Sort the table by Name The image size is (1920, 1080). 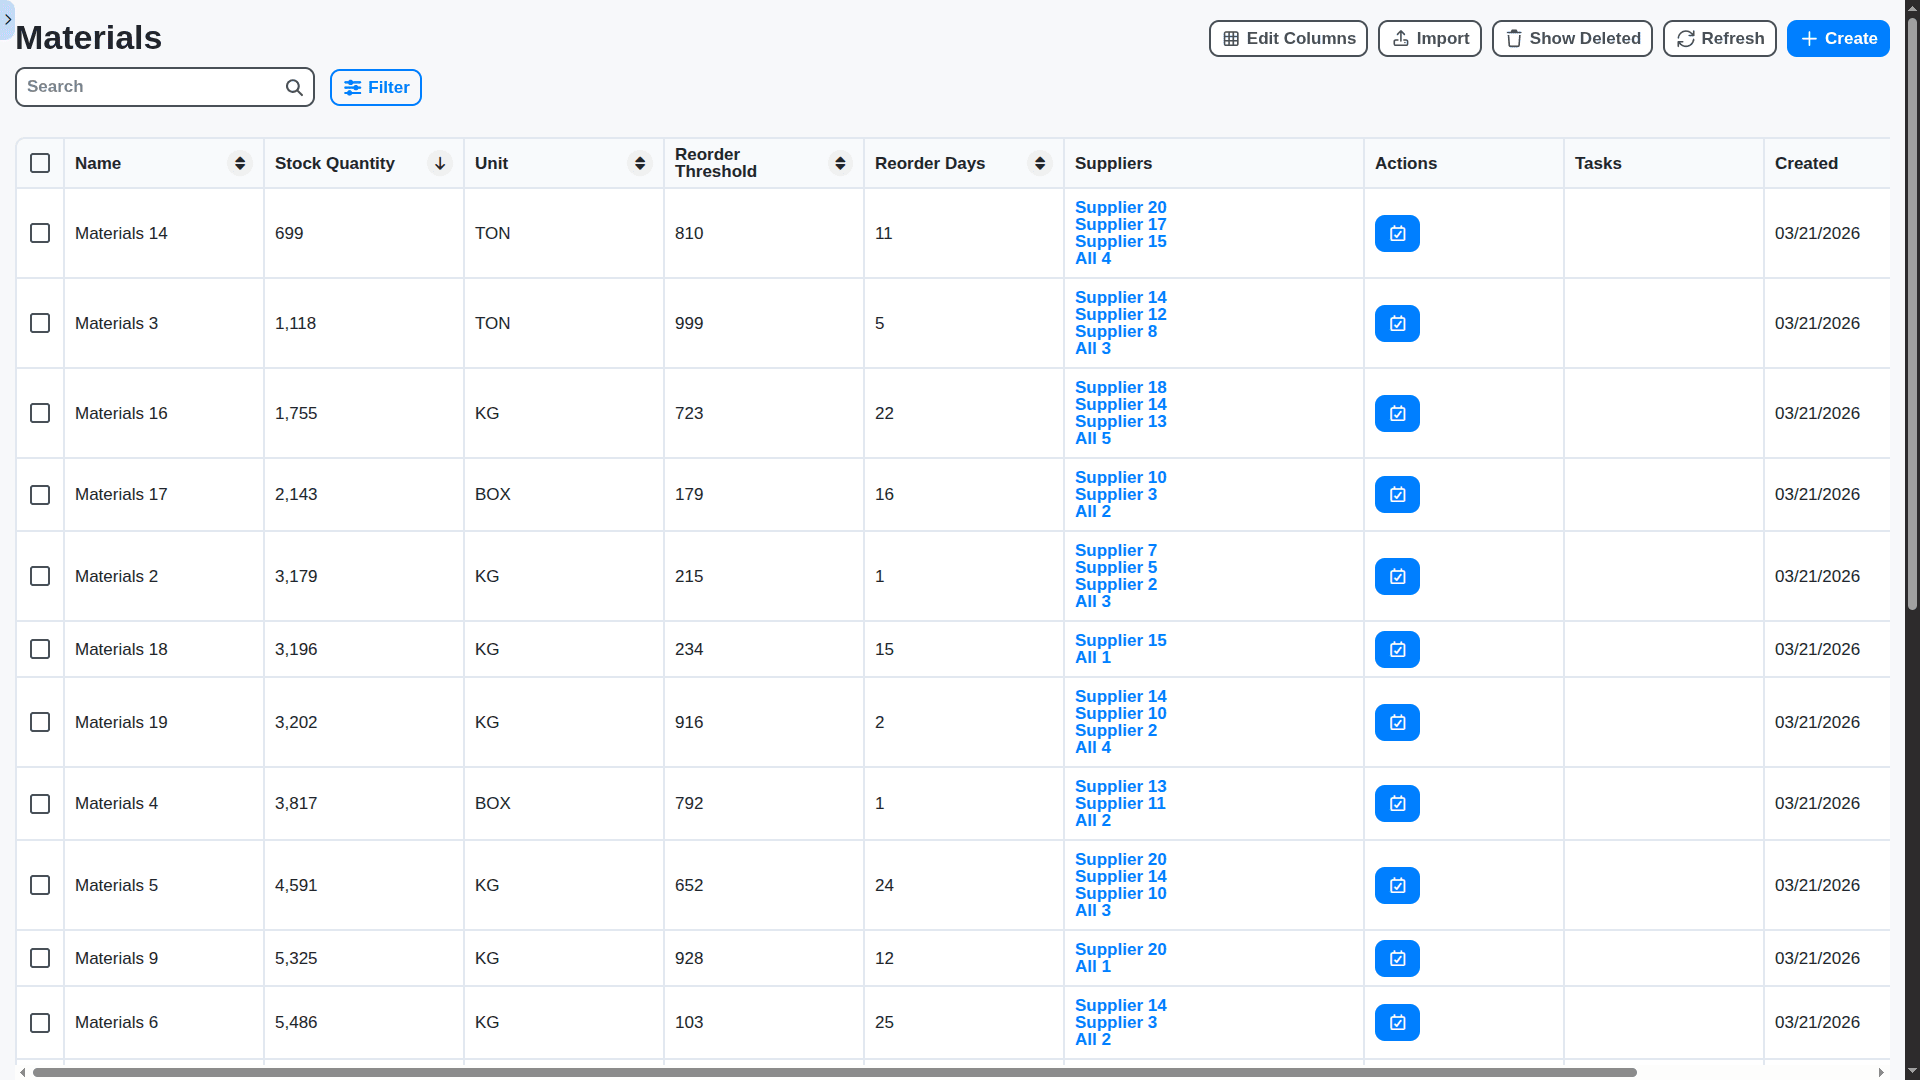239,163
